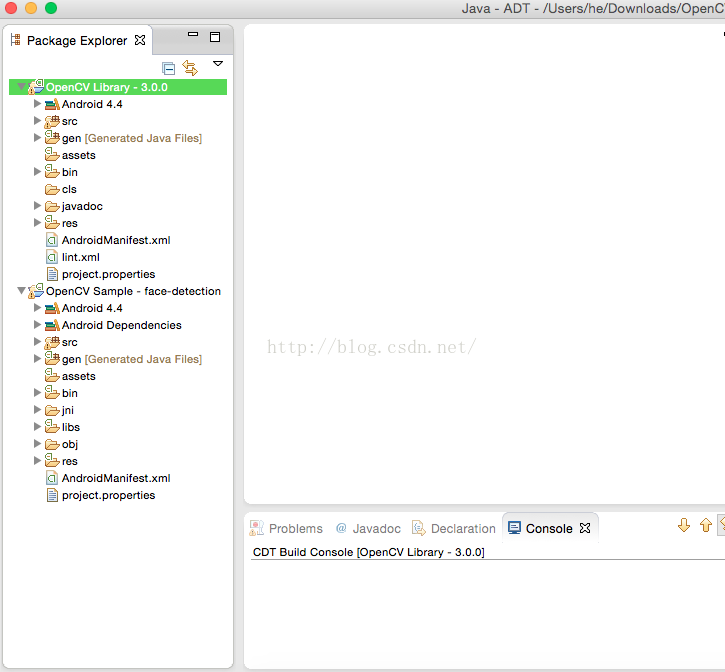Click the yellow macOS minimize window button
This screenshot has height=672, width=725.
[31, 8]
